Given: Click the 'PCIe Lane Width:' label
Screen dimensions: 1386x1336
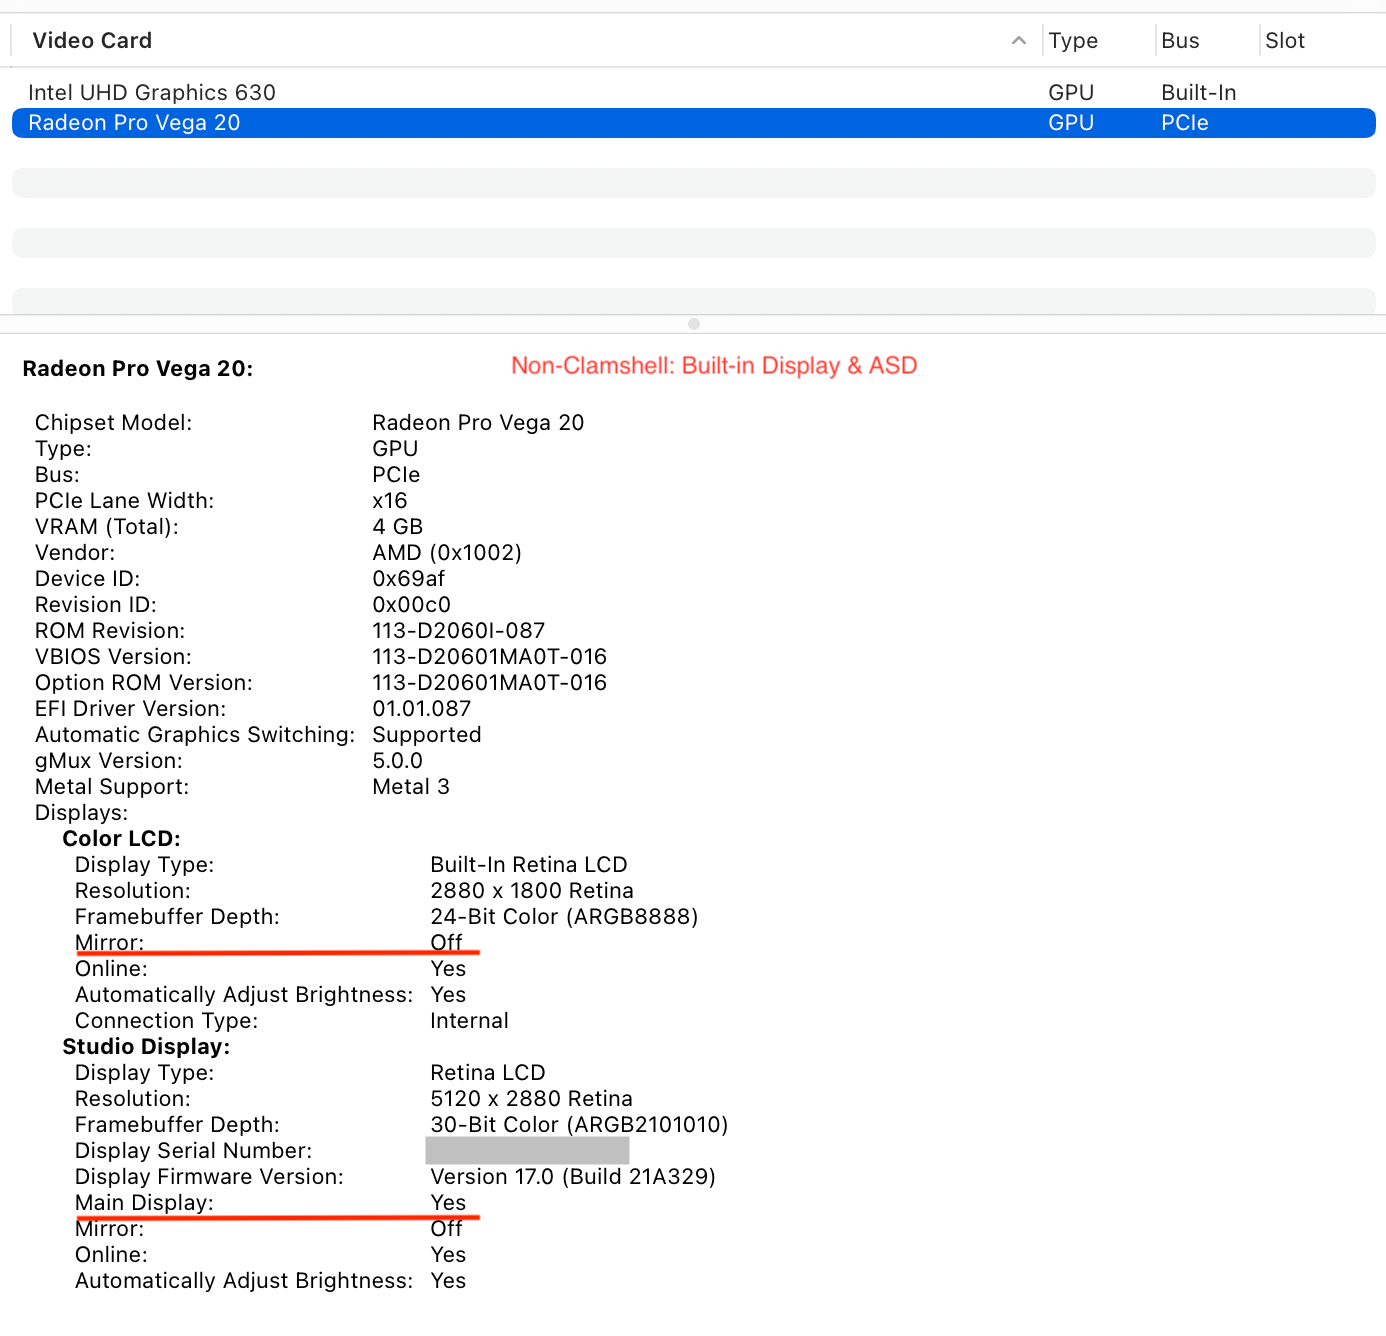Looking at the screenshot, I should pos(125,501).
